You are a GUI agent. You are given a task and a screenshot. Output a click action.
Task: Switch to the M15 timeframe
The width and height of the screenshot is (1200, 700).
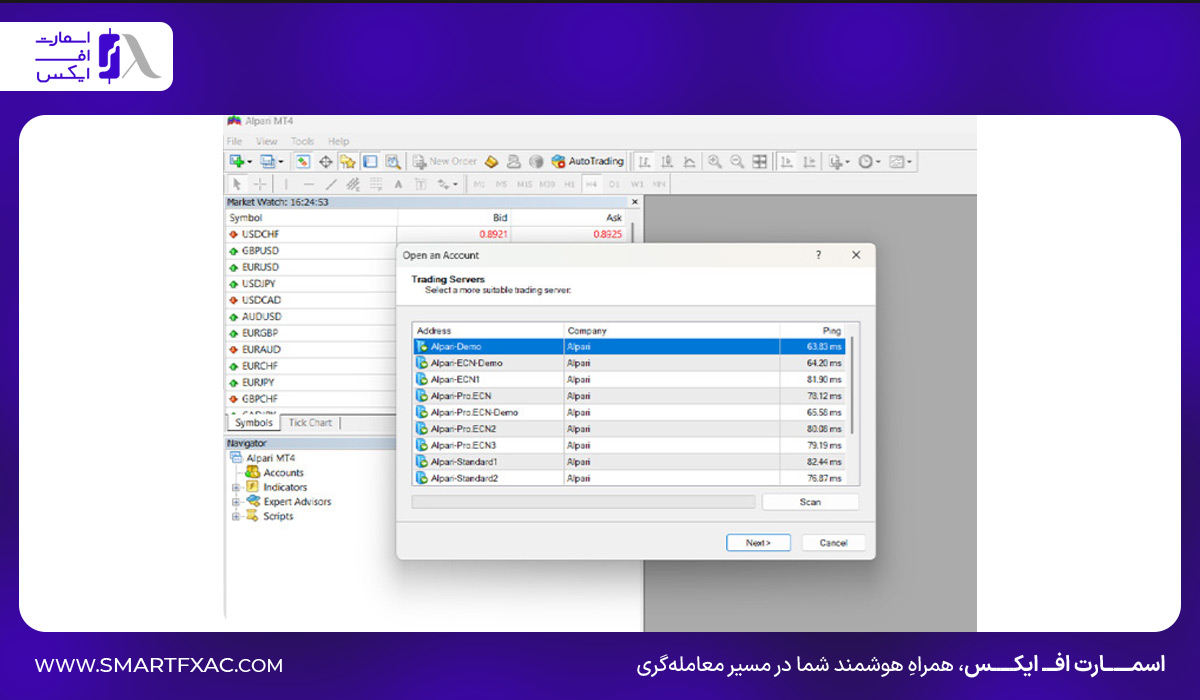coord(524,184)
